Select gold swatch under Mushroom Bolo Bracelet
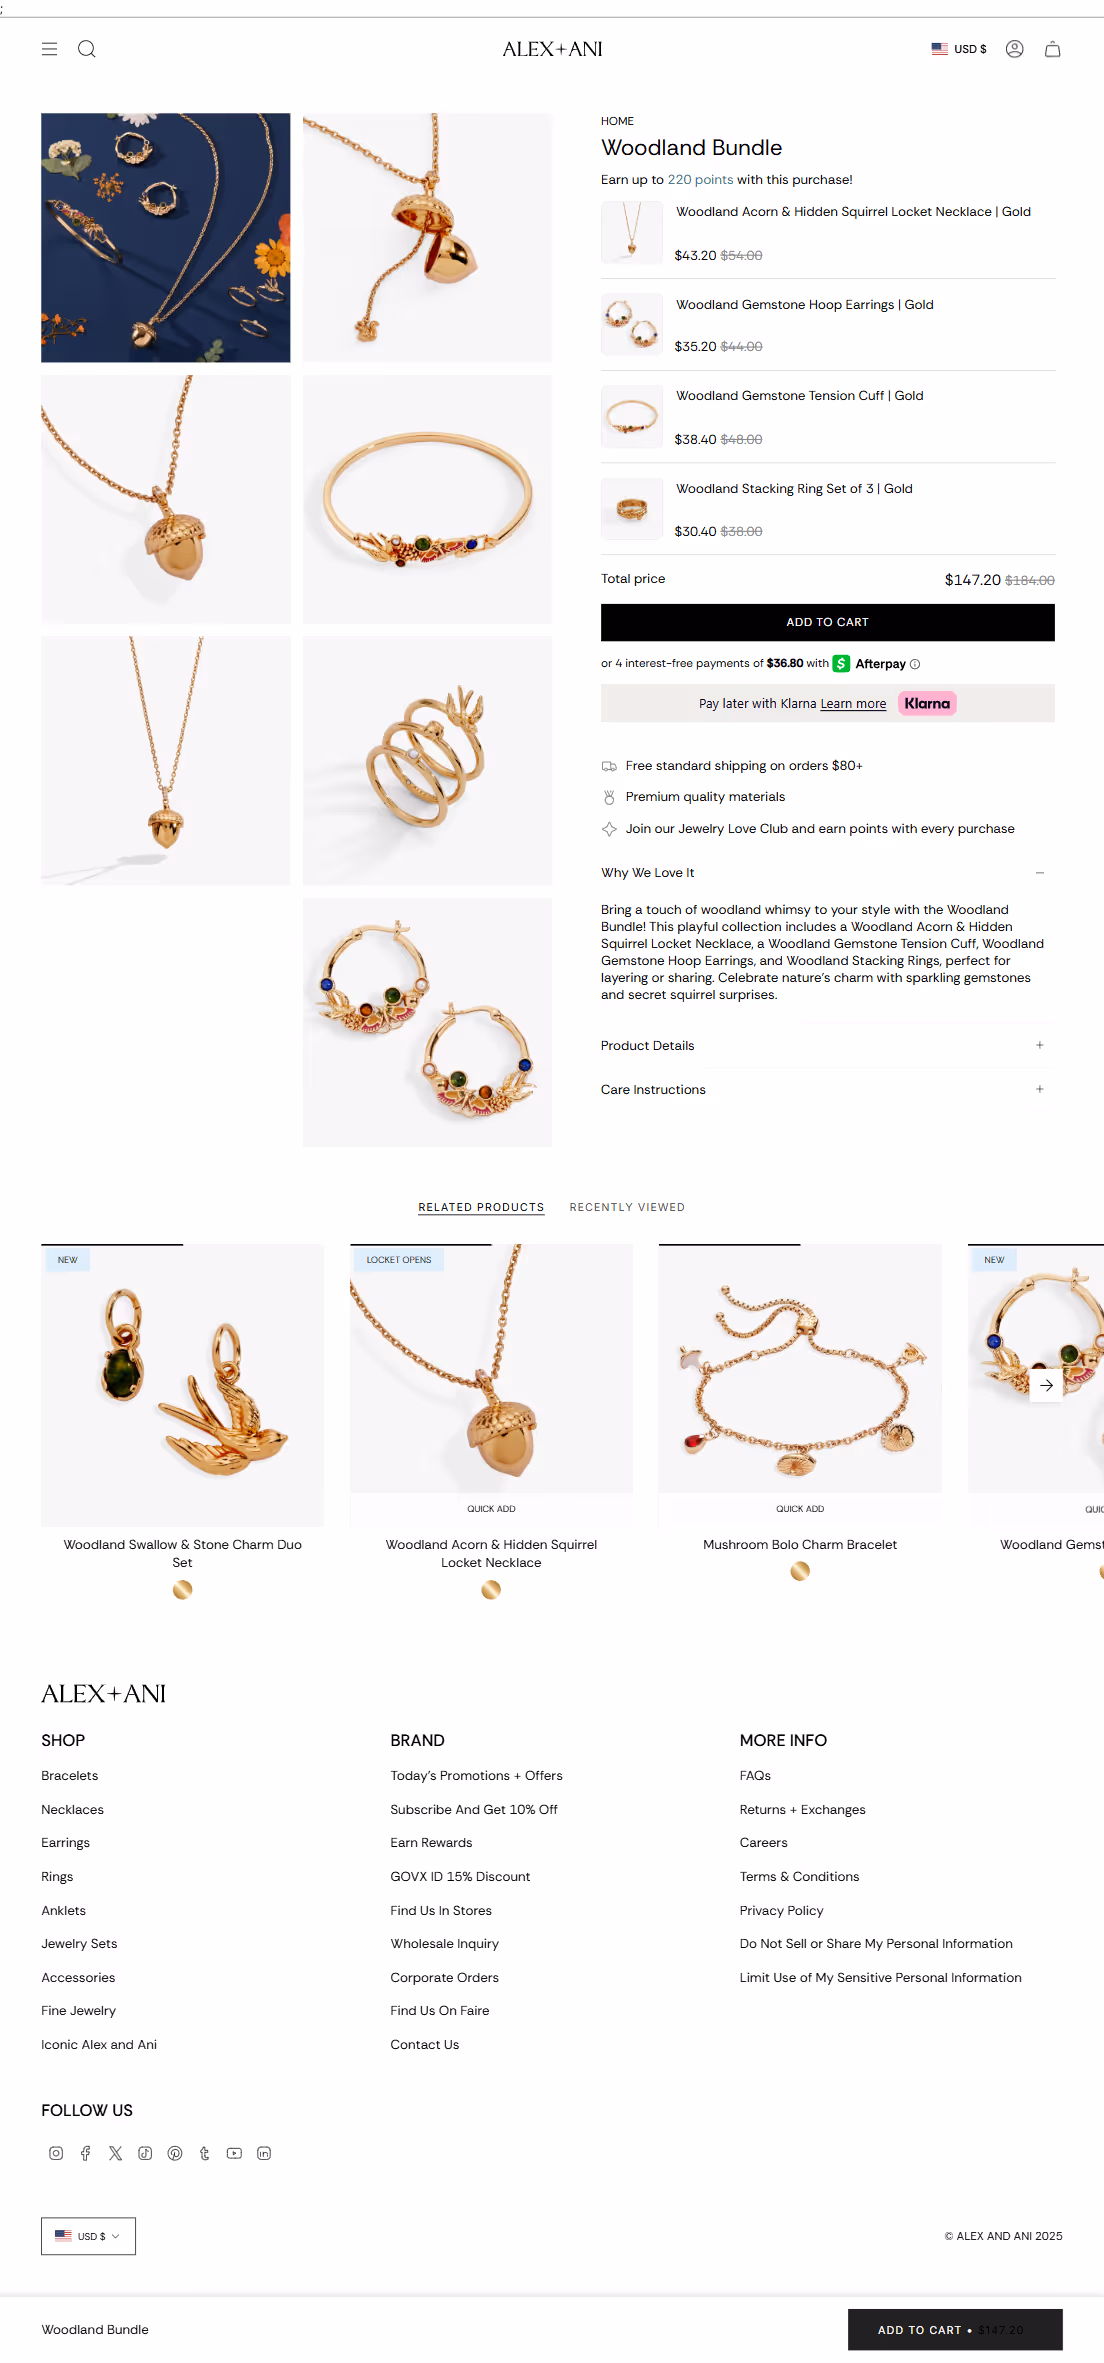The width and height of the screenshot is (1104, 2363). tap(800, 1571)
